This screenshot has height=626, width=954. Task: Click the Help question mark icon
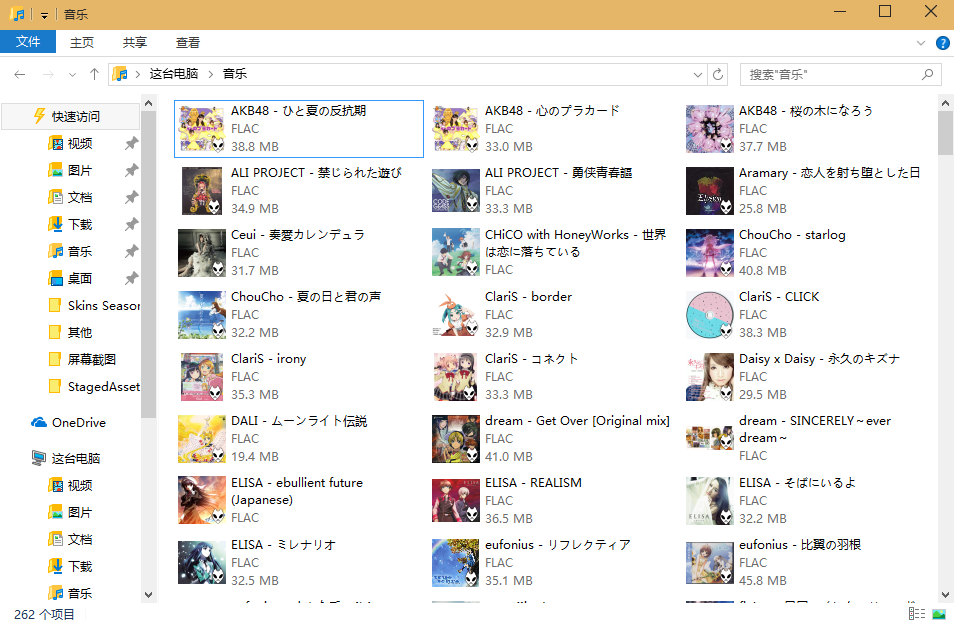[942, 43]
